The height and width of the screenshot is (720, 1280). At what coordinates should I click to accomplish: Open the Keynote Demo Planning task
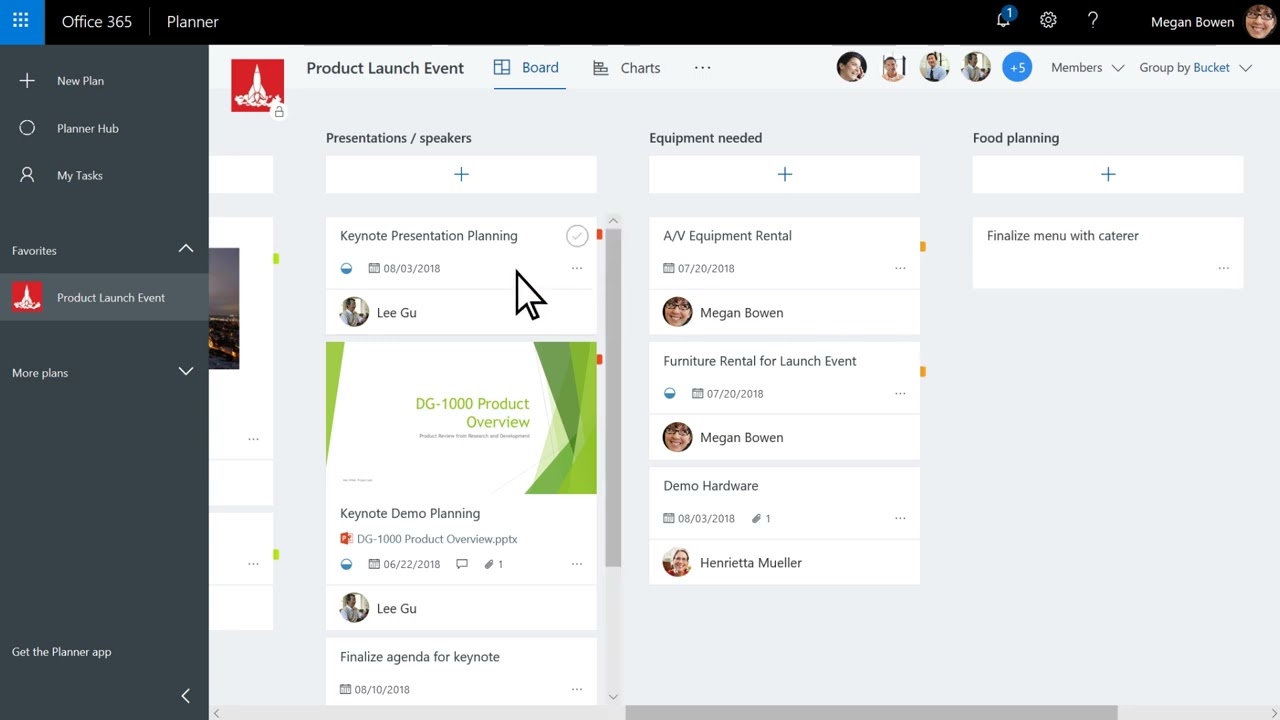click(410, 513)
